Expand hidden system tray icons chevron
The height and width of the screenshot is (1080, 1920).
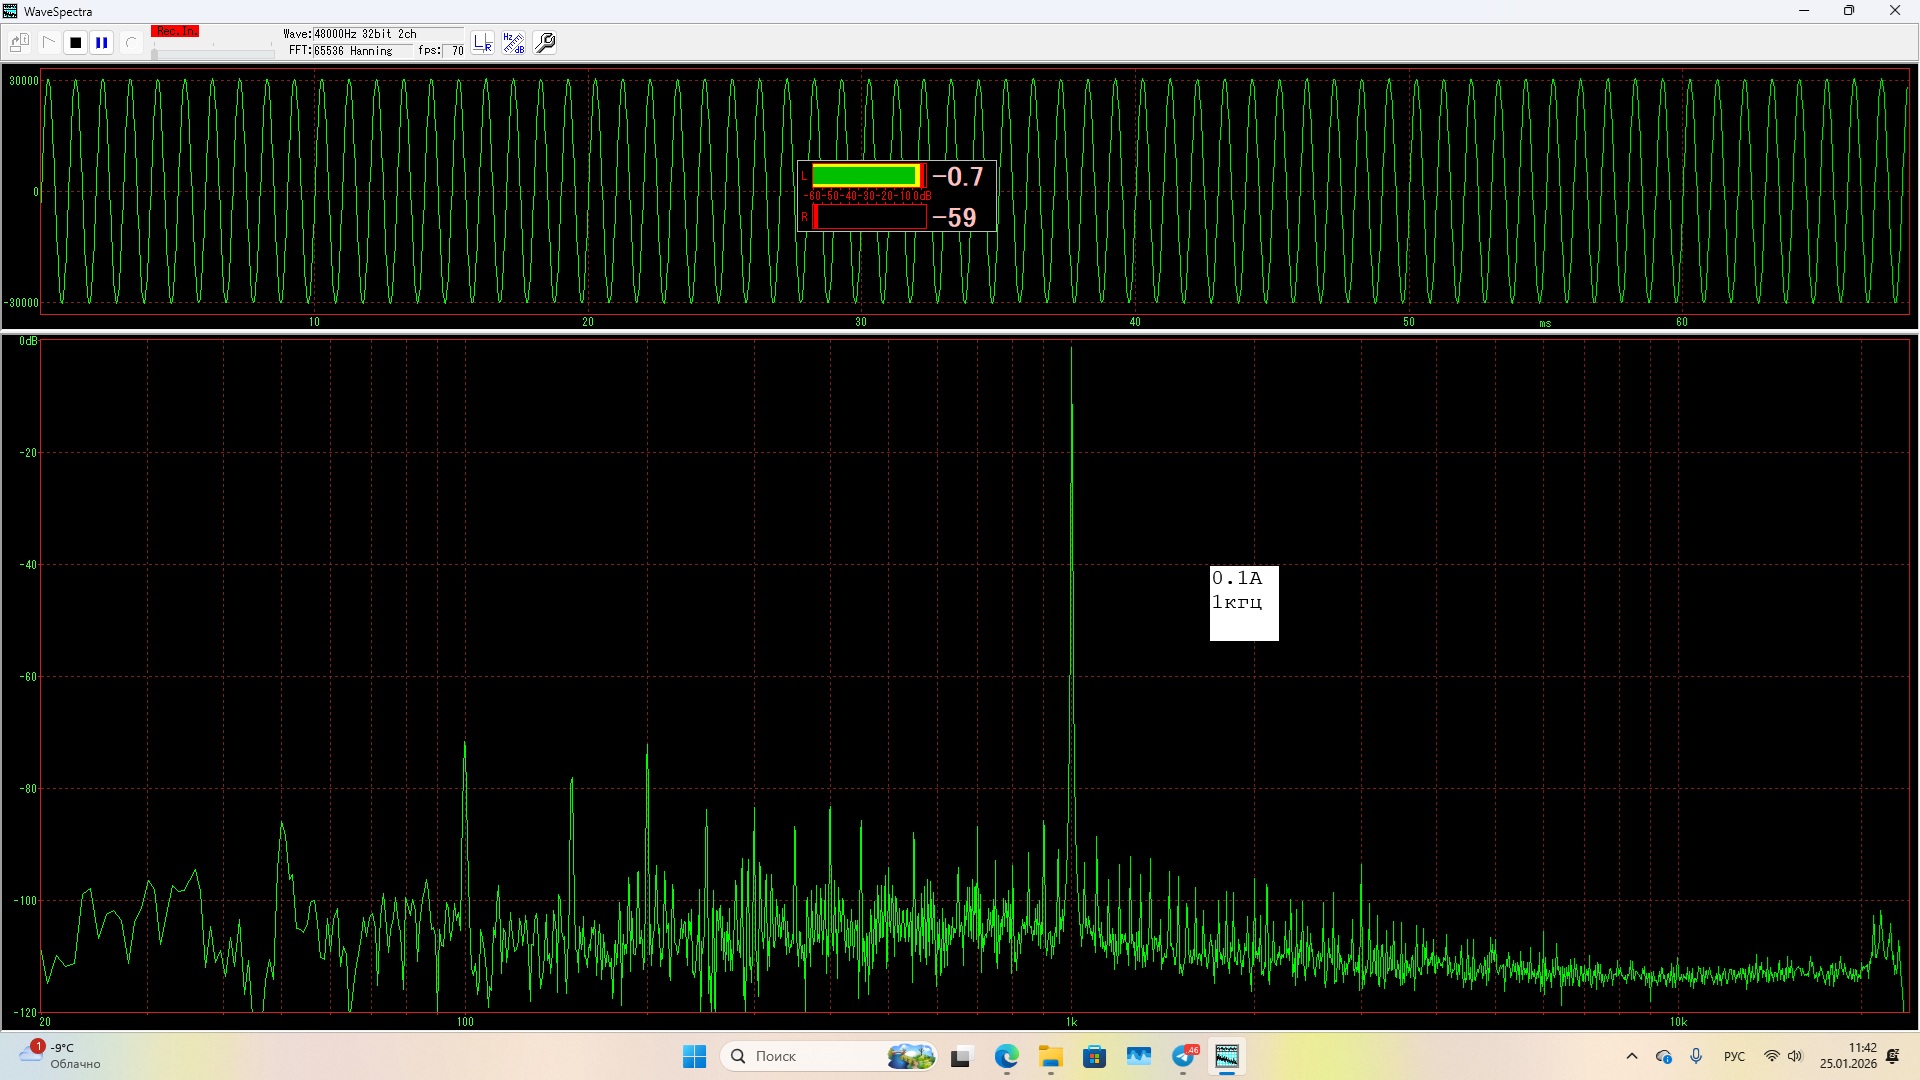(x=1632, y=1056)
